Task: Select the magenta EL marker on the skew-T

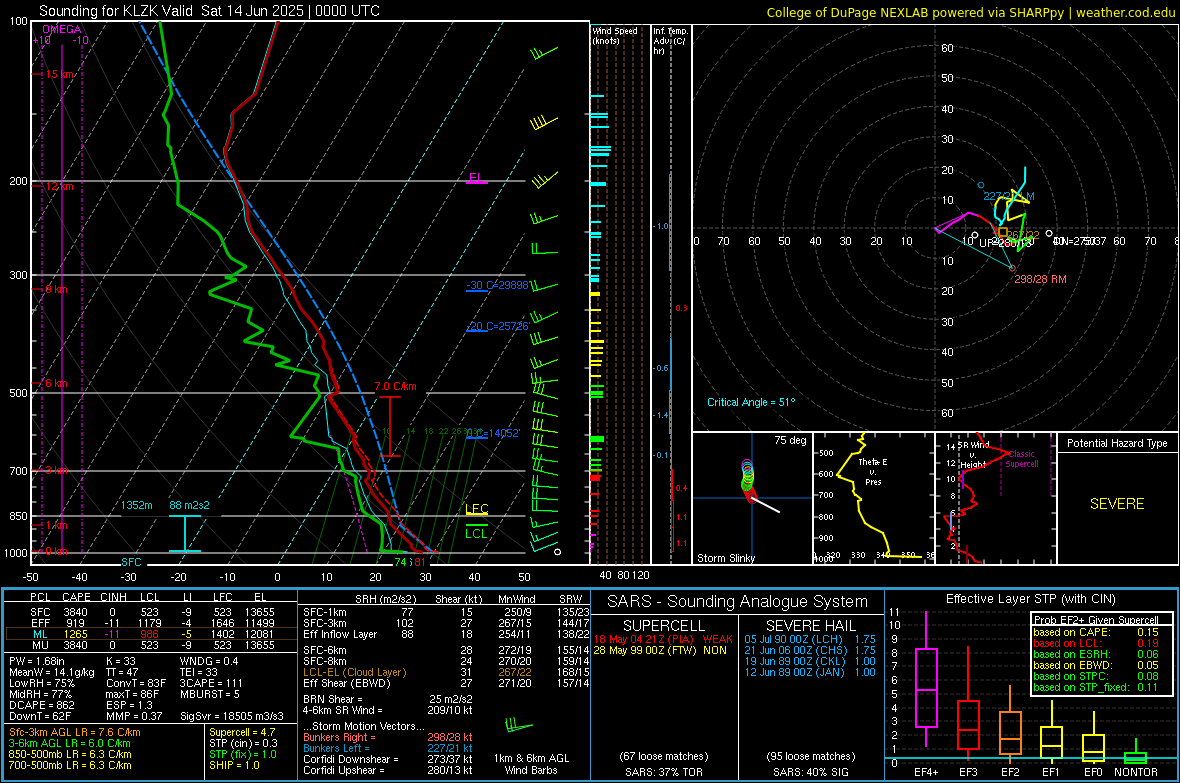Action: (x=476, y=178)
